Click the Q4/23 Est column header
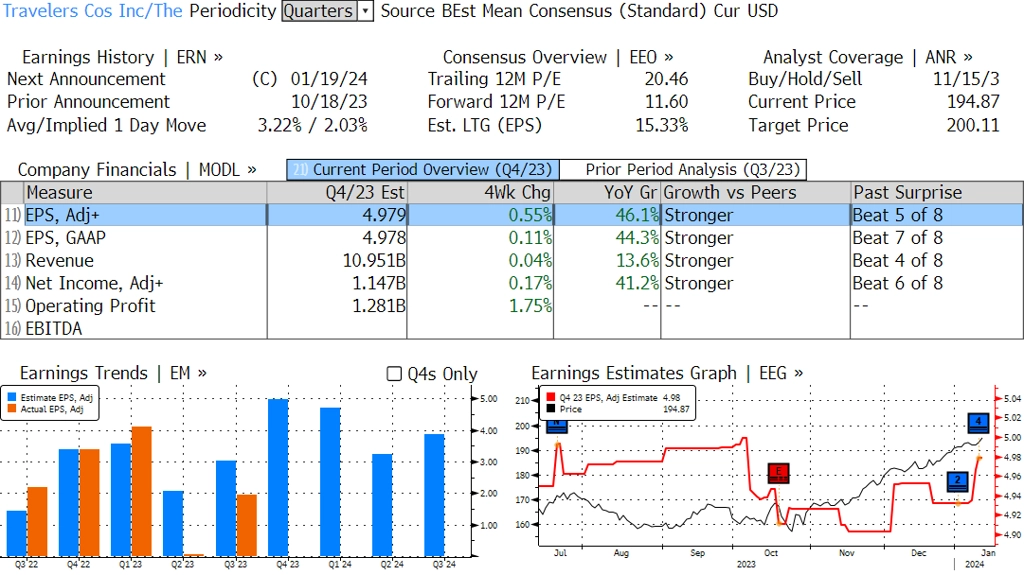 pos(337,193)
